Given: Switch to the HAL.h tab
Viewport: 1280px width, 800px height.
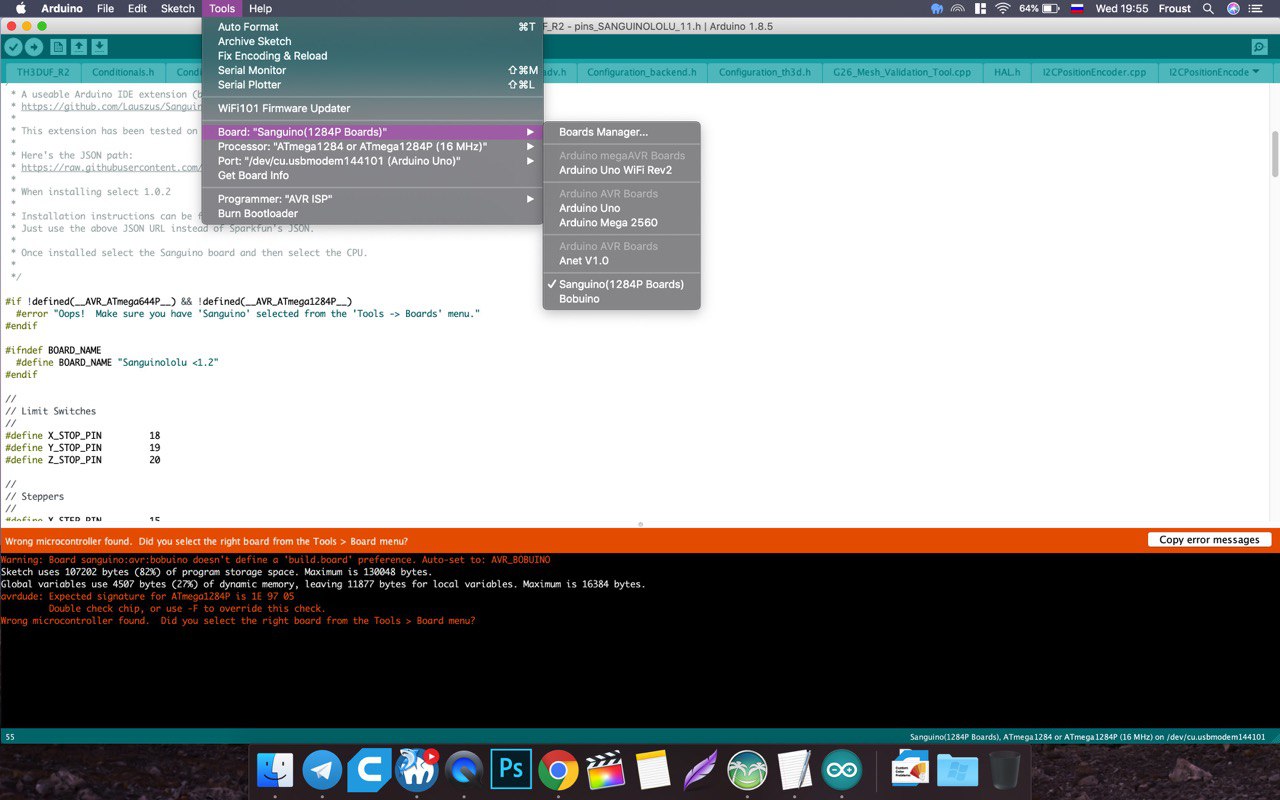Looking at the screenshot, I should coord(1007,72).
